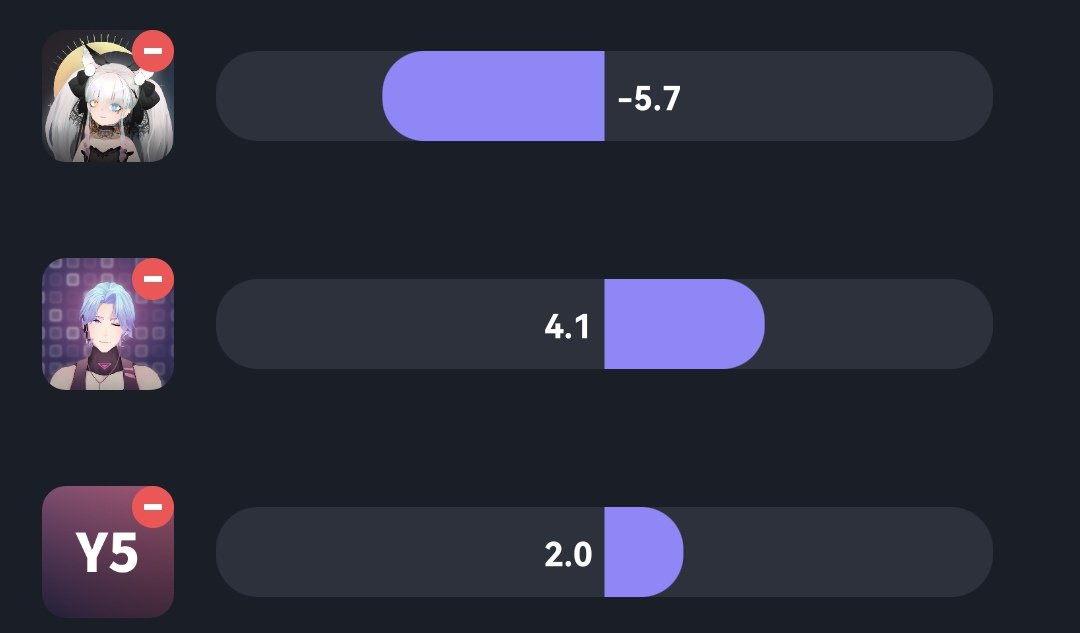This screenshot has width=1080, height=633.
Task: Set the 2.0 slider to its minimum end
Action: click(x=227, y=552)
